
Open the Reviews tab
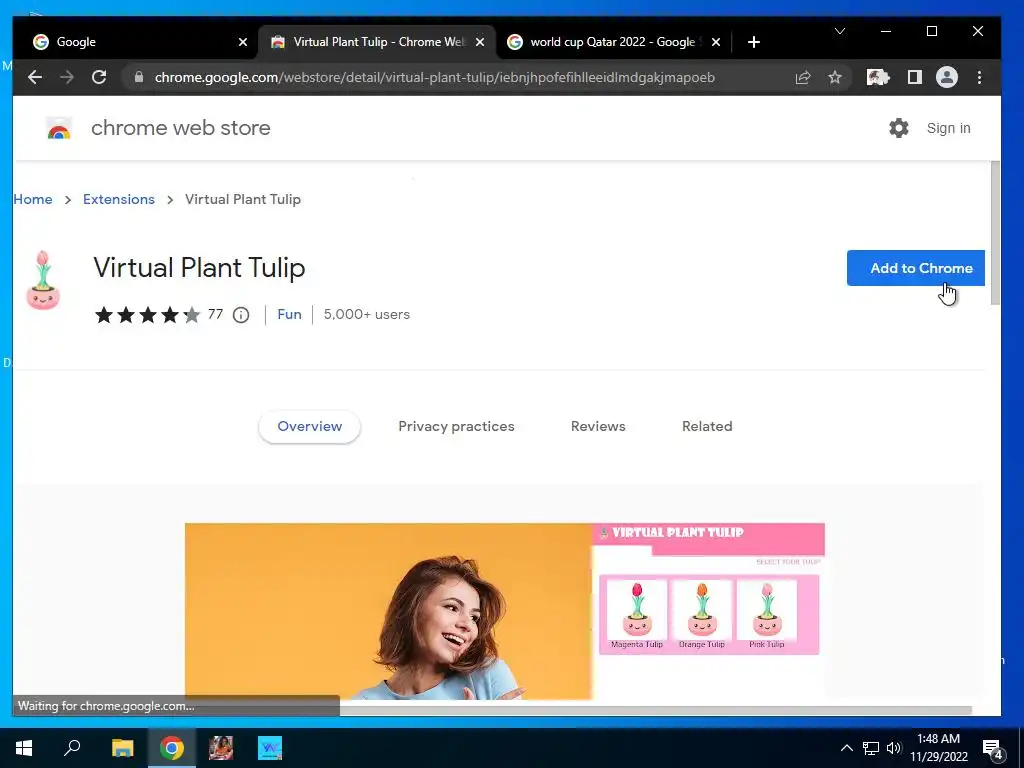(598, 426)
